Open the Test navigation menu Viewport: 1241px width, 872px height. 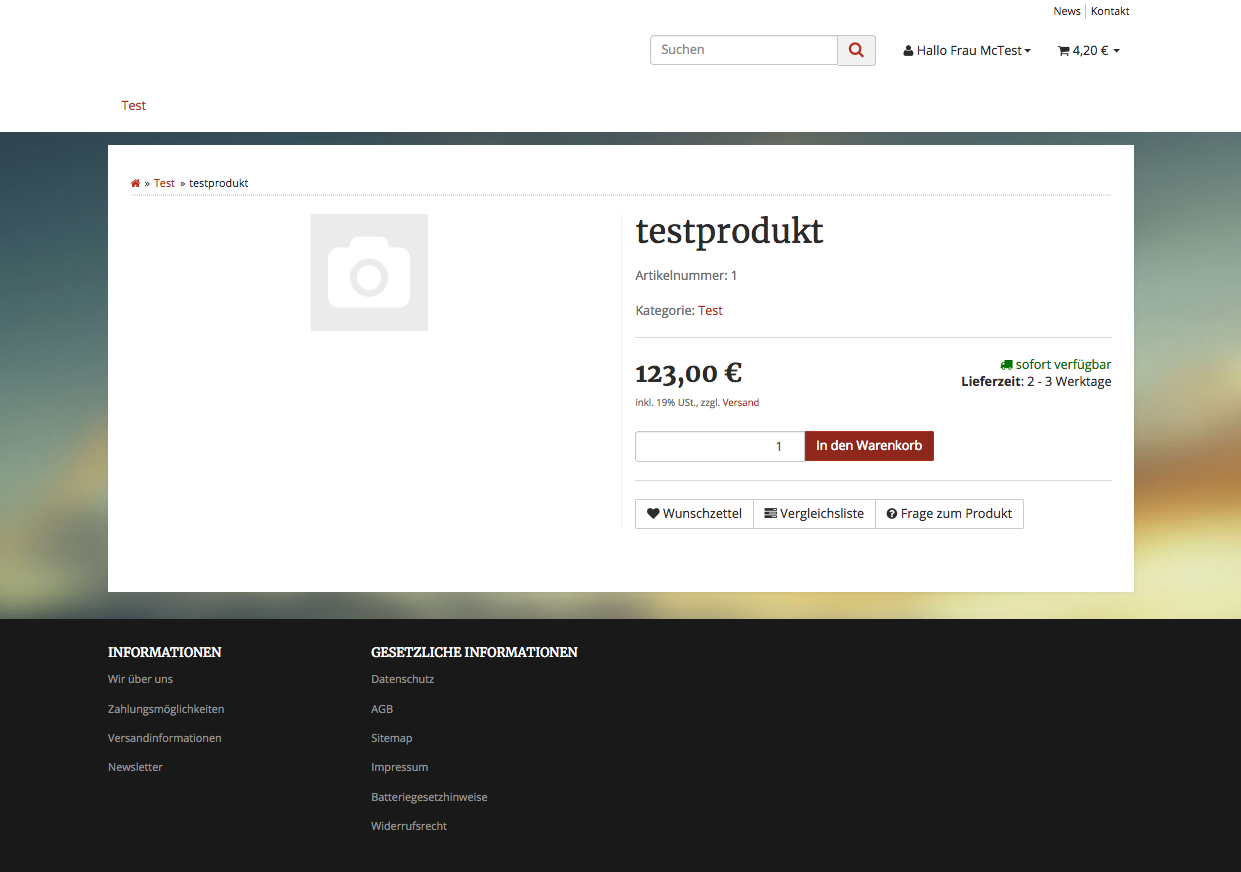tap(133, 105)
